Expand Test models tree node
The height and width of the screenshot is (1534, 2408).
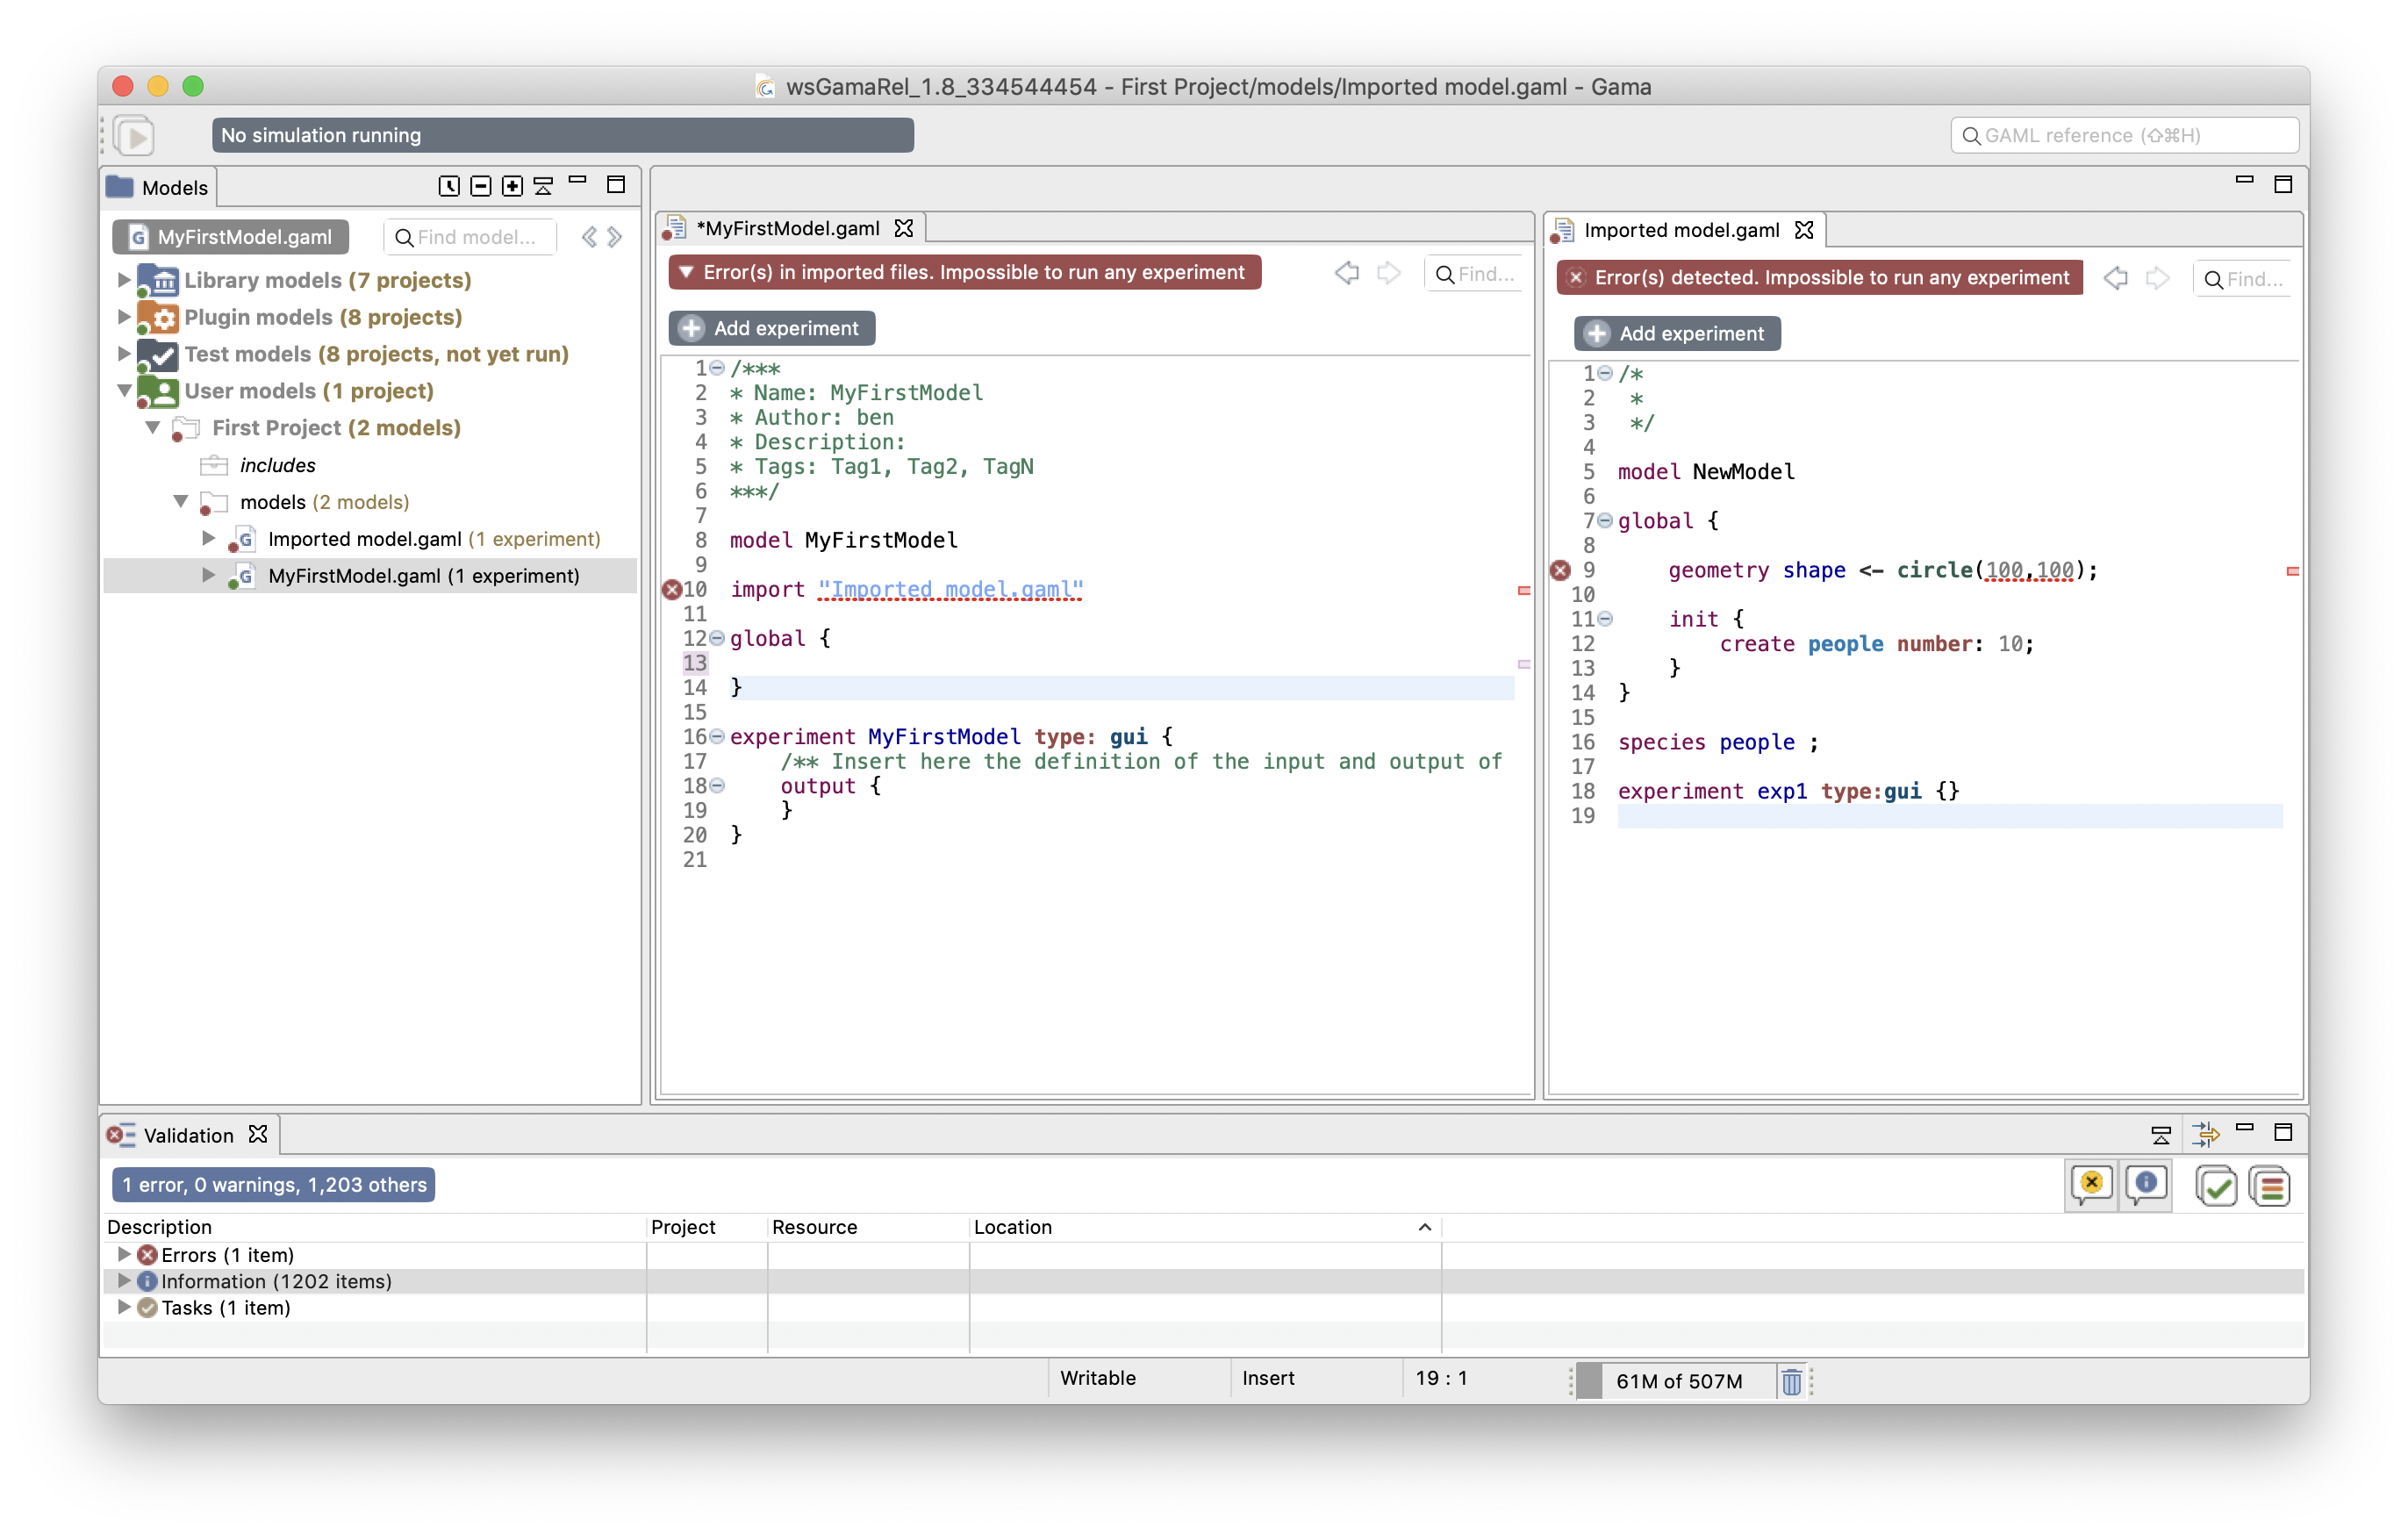pyautogui.click(x=123, y=354)
